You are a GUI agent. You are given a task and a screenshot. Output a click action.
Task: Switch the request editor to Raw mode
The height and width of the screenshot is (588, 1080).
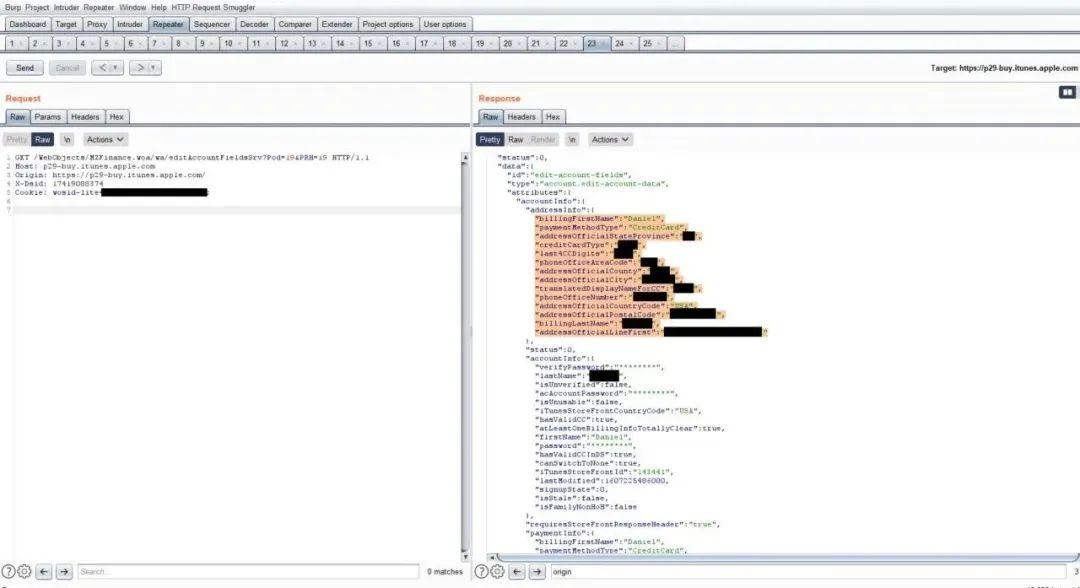point(42,139)
